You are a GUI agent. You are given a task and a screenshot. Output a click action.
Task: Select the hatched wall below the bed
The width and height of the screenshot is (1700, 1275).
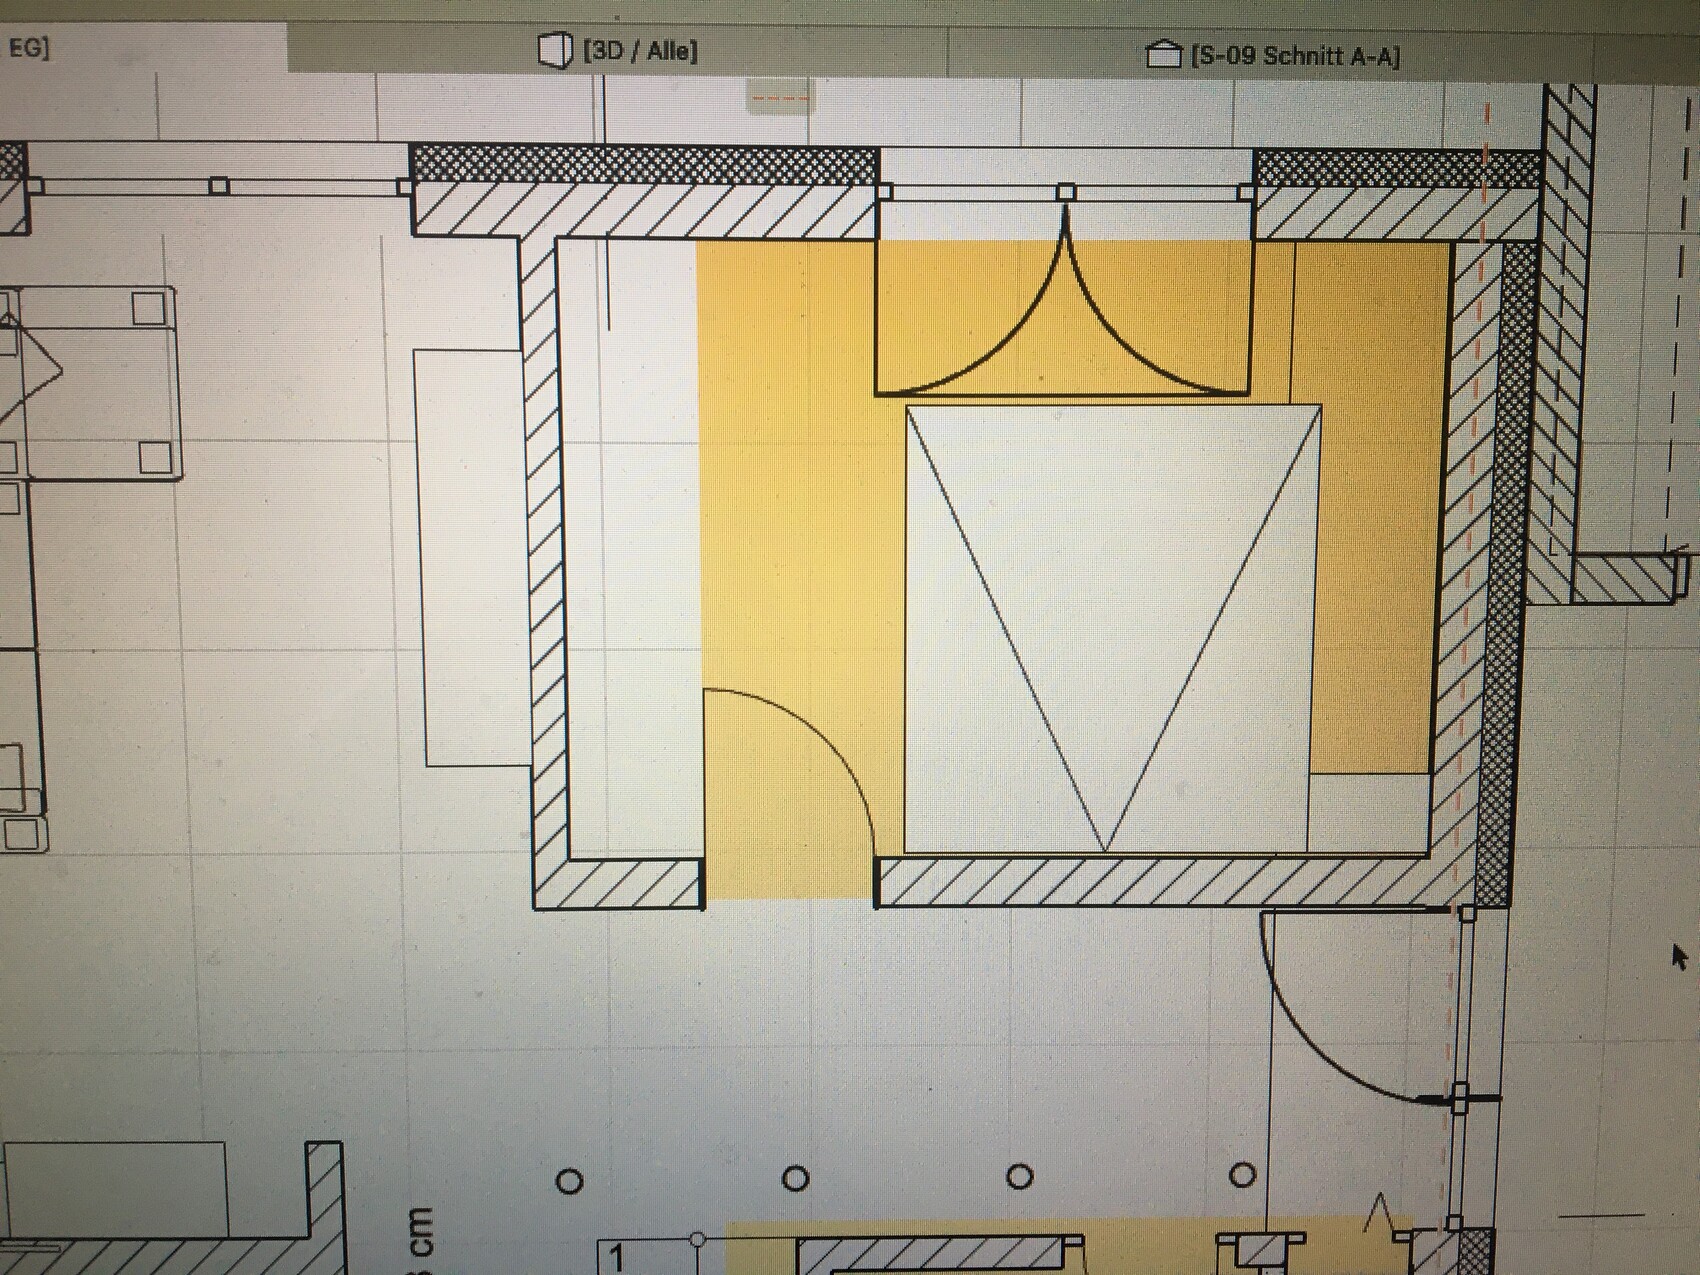(x=1150, y=881)
